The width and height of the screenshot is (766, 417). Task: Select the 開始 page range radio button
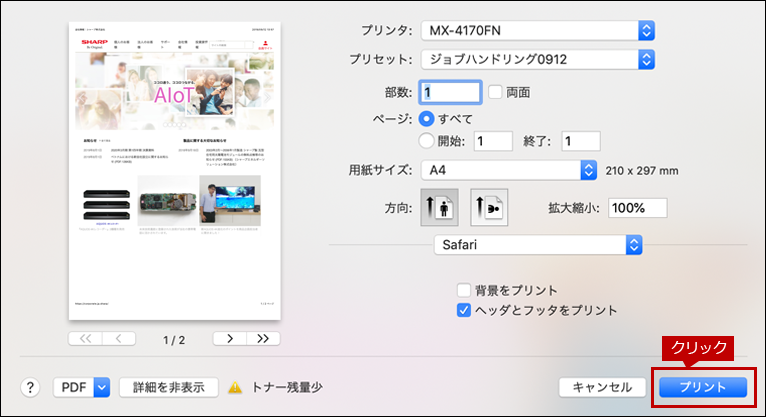click(426, 141)
